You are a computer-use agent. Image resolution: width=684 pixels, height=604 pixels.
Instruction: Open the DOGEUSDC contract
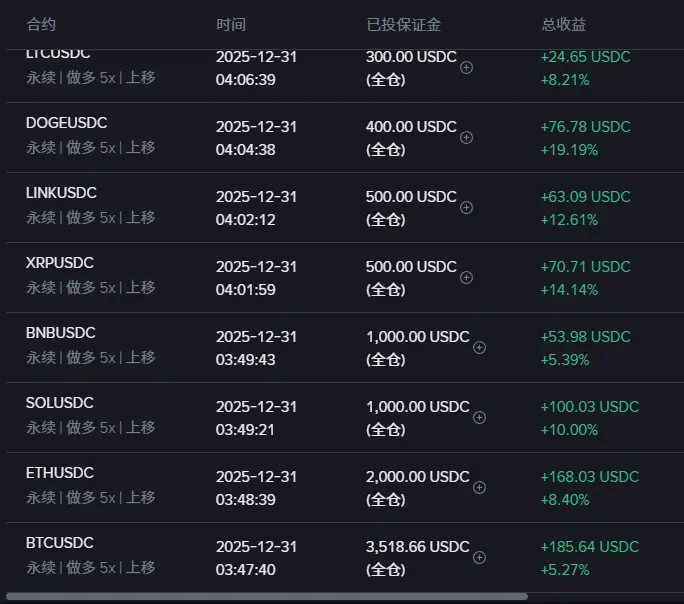pos(66,123)
